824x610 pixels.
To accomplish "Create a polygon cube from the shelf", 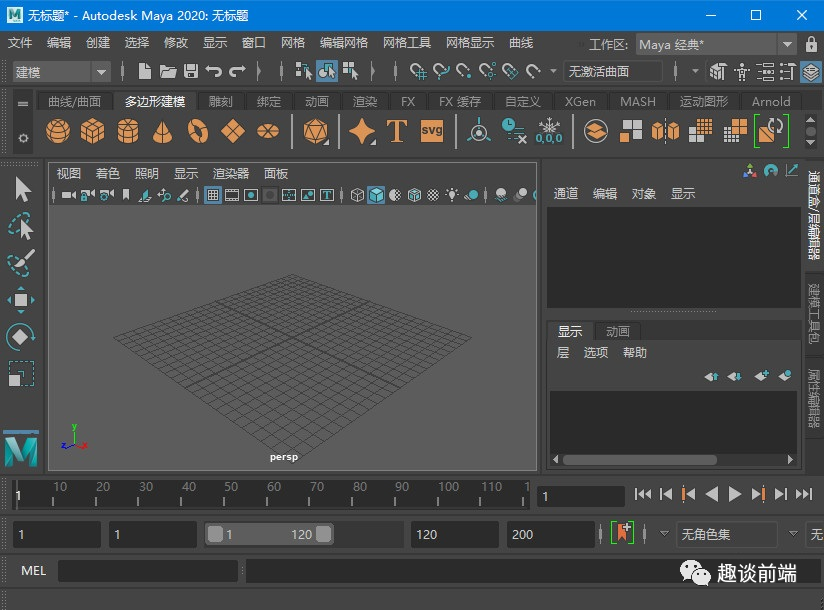I will click(x=93, y=131).
